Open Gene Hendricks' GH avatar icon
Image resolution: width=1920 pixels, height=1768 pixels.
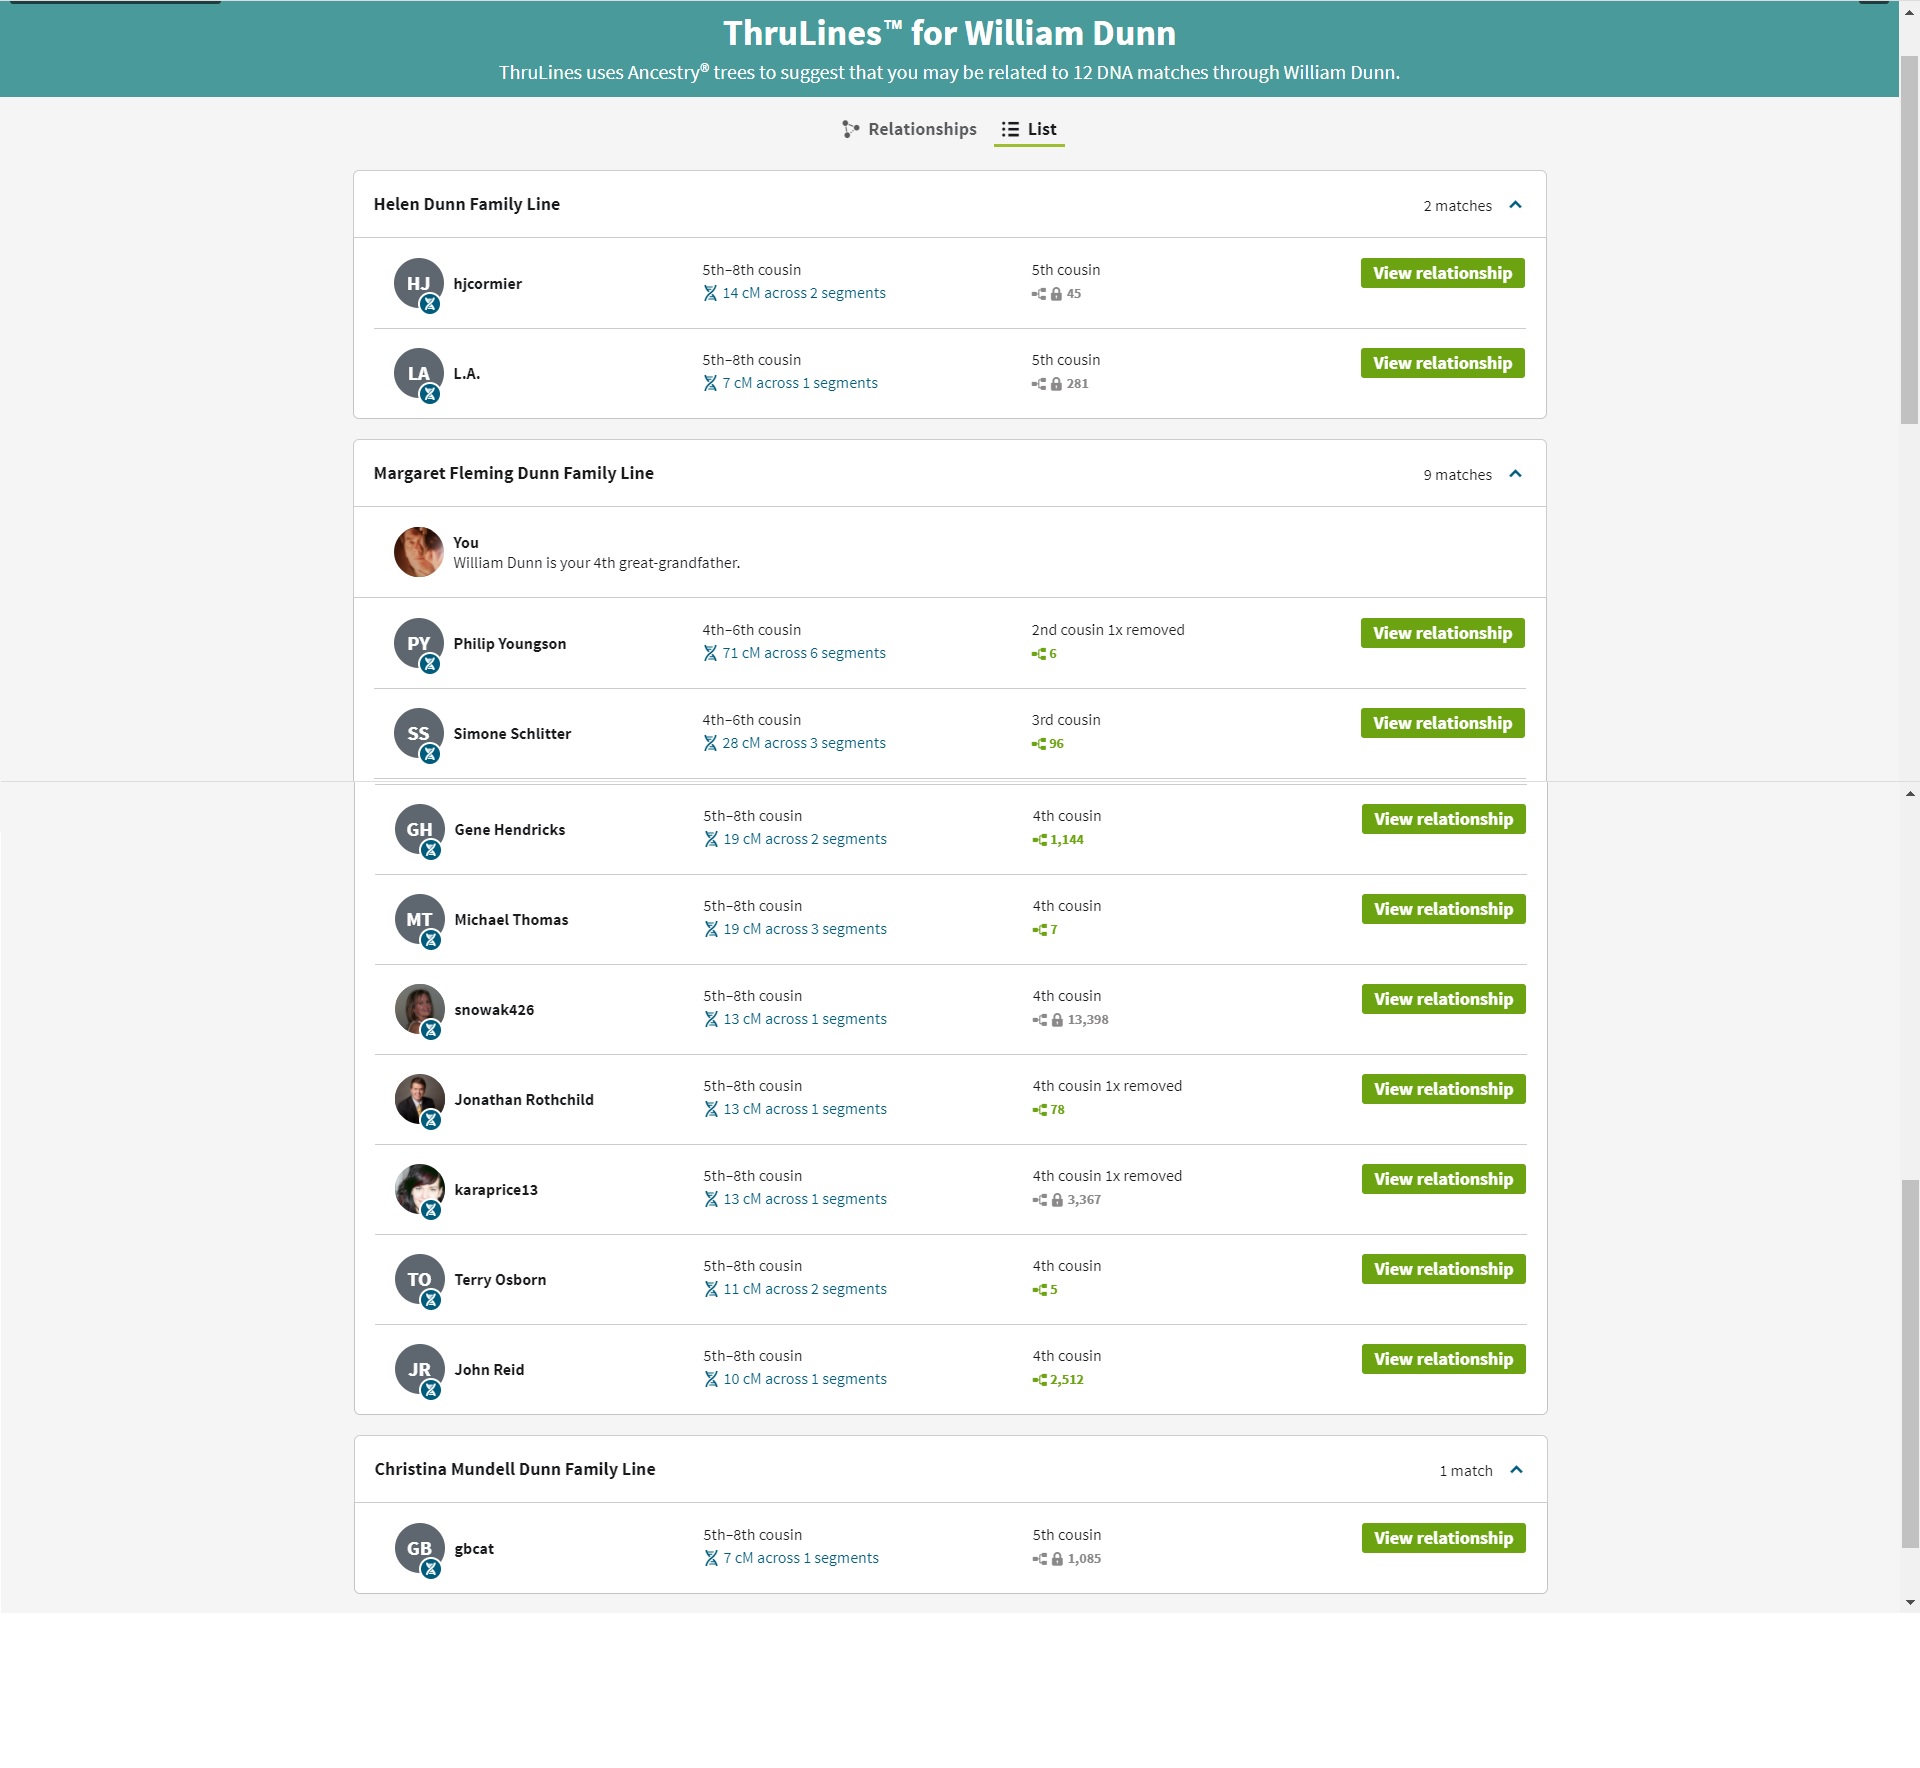(x=419, y=829)
